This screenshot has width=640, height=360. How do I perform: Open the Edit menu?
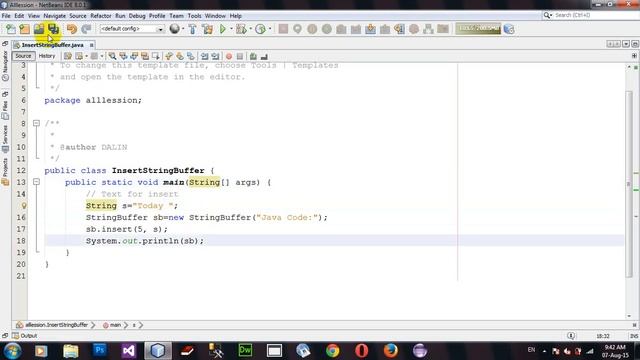(19, 16)
